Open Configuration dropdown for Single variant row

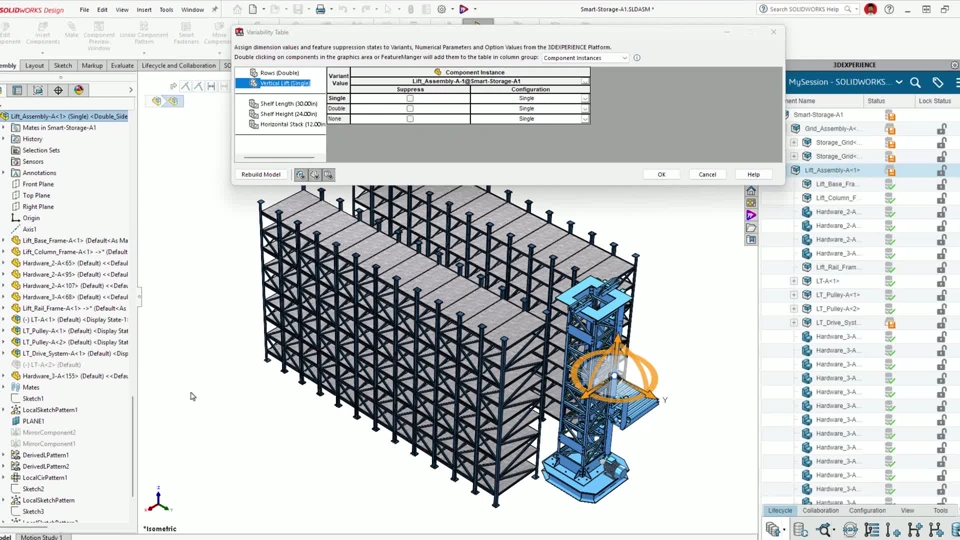point(585,99)
